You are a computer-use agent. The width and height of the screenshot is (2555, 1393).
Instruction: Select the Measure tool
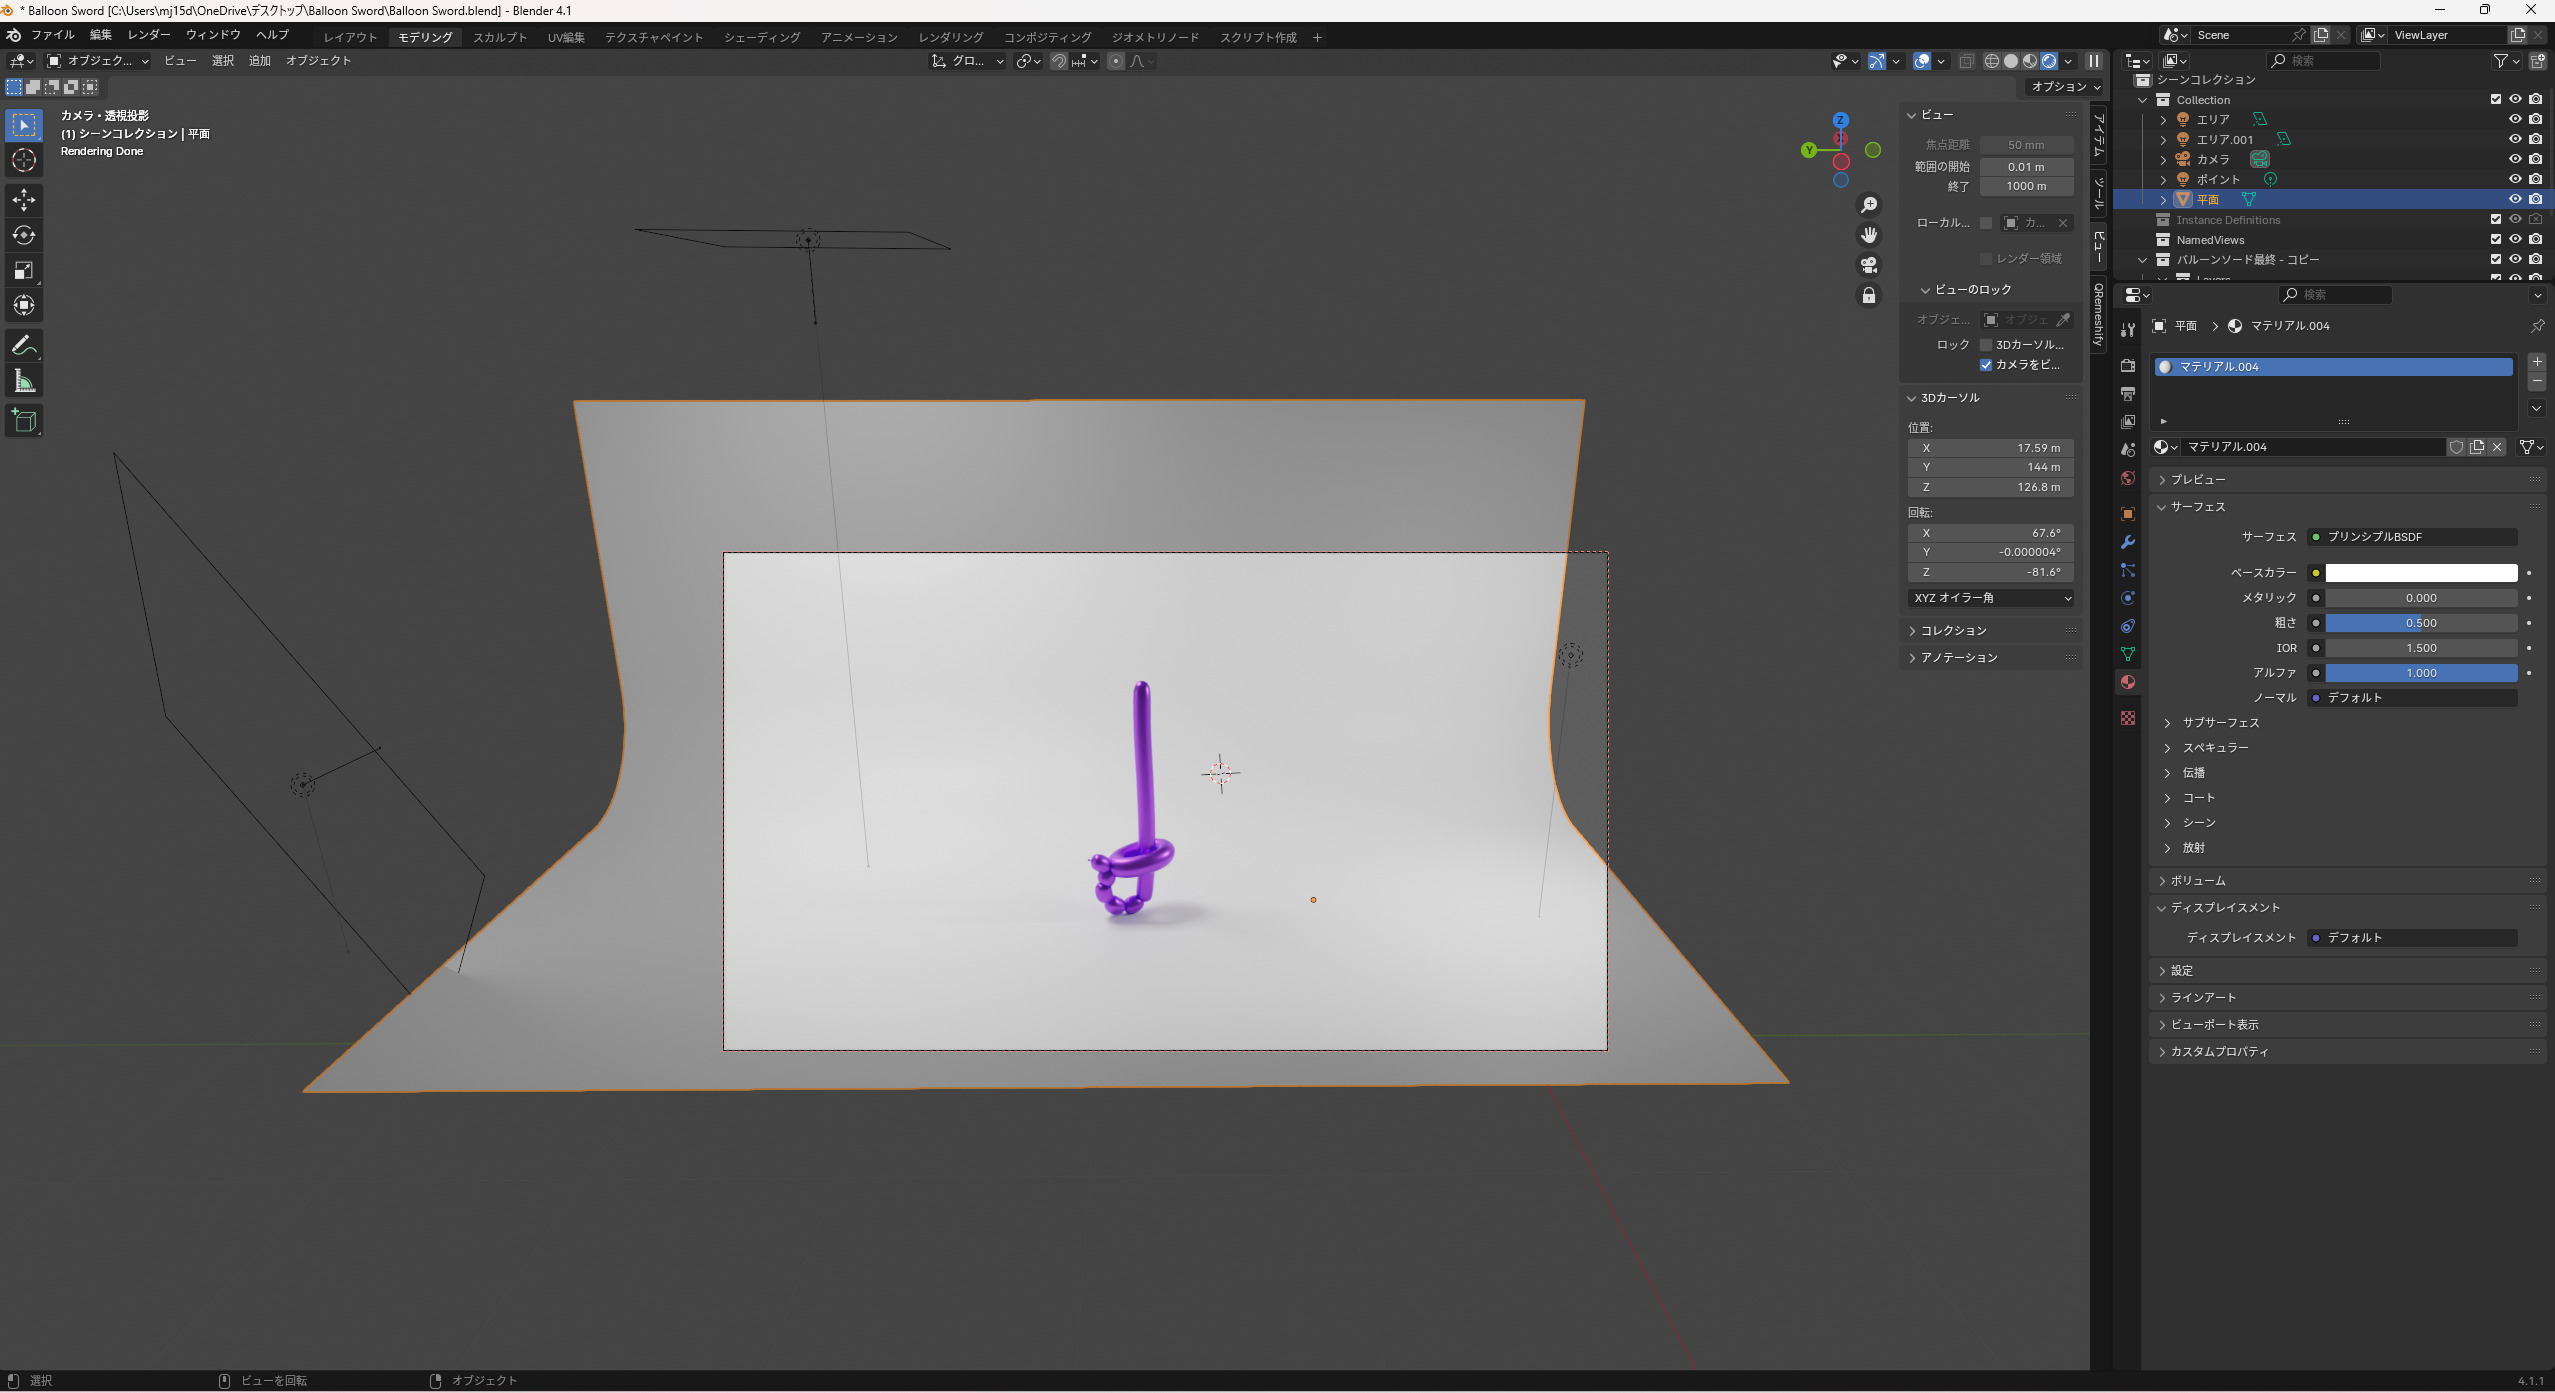coord(24,381)
